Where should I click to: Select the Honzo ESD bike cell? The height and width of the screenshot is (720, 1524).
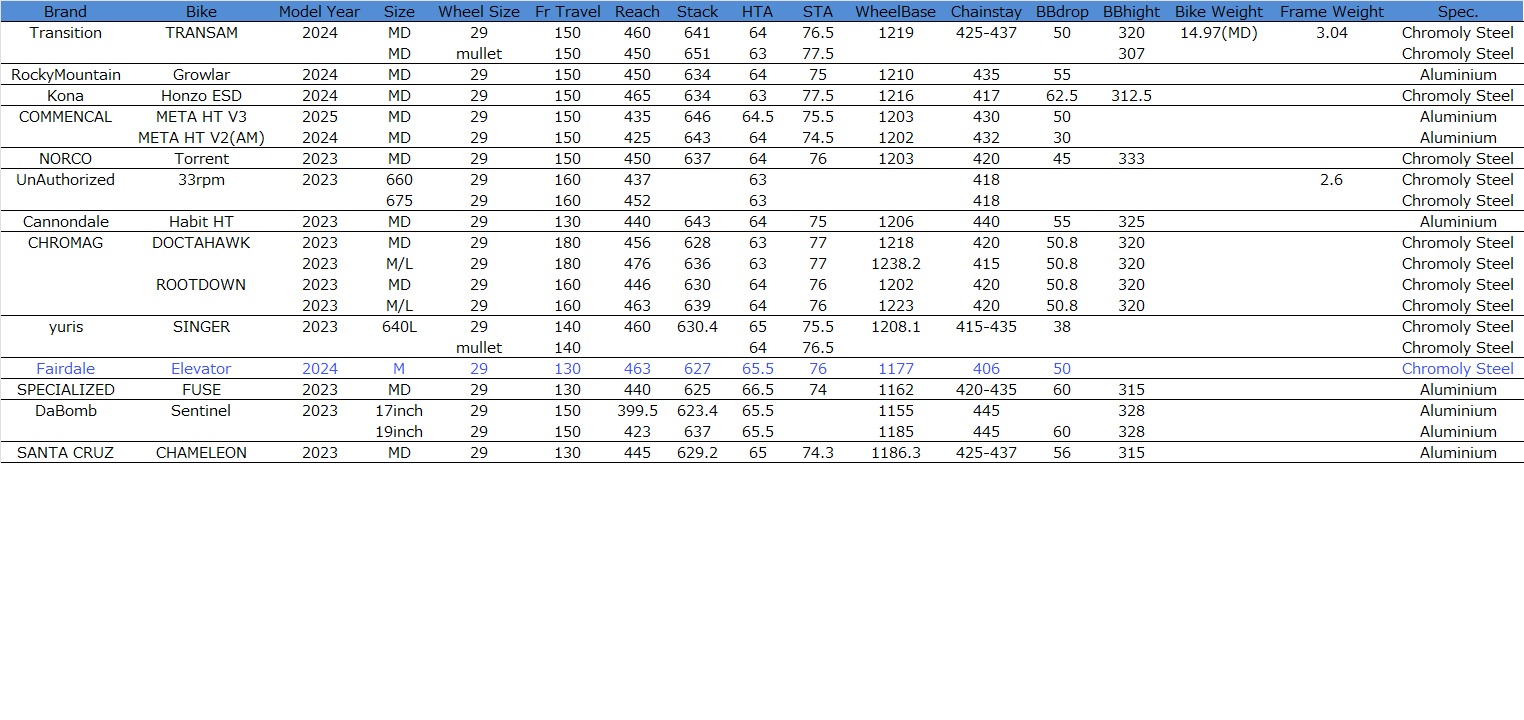coord(201,96)
